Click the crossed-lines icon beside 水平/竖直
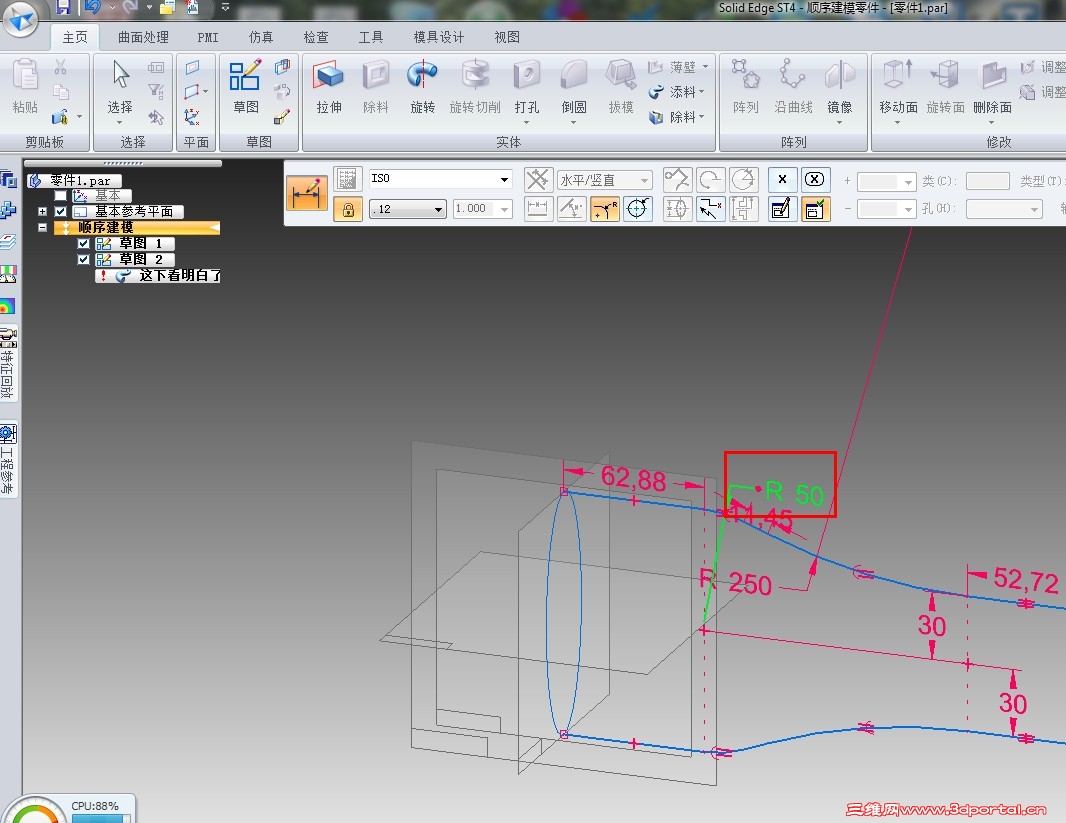 pyautogui.click(x=537, y=179)
